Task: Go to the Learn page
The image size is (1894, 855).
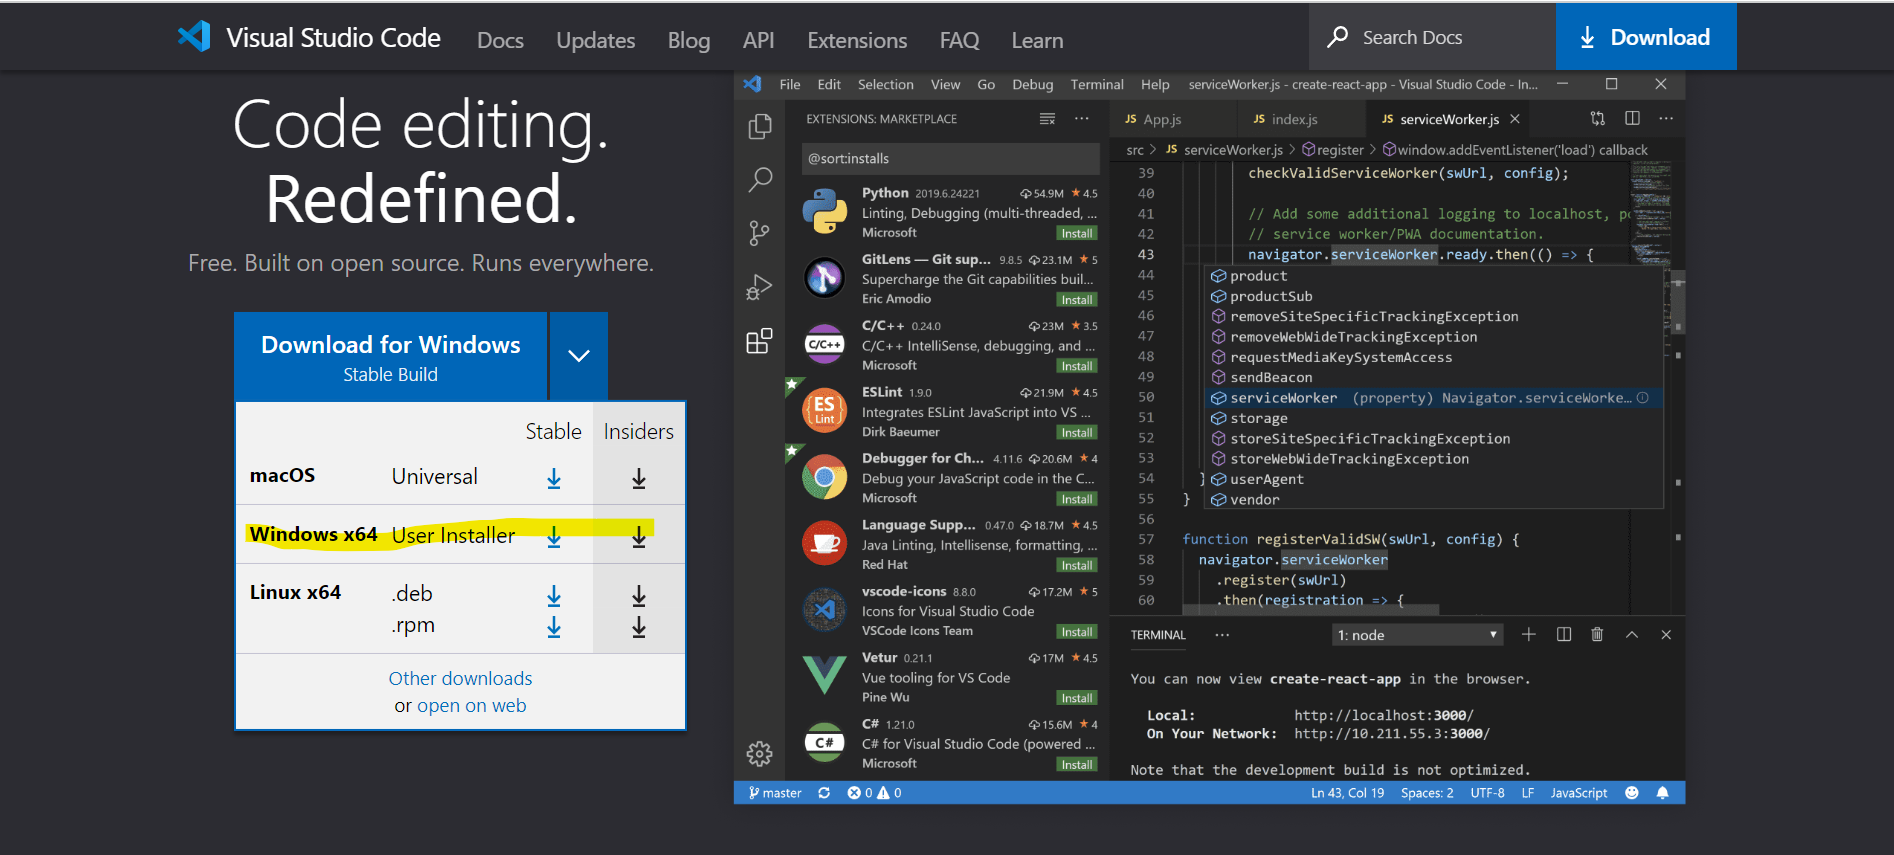Action: tap(1037, 40)
